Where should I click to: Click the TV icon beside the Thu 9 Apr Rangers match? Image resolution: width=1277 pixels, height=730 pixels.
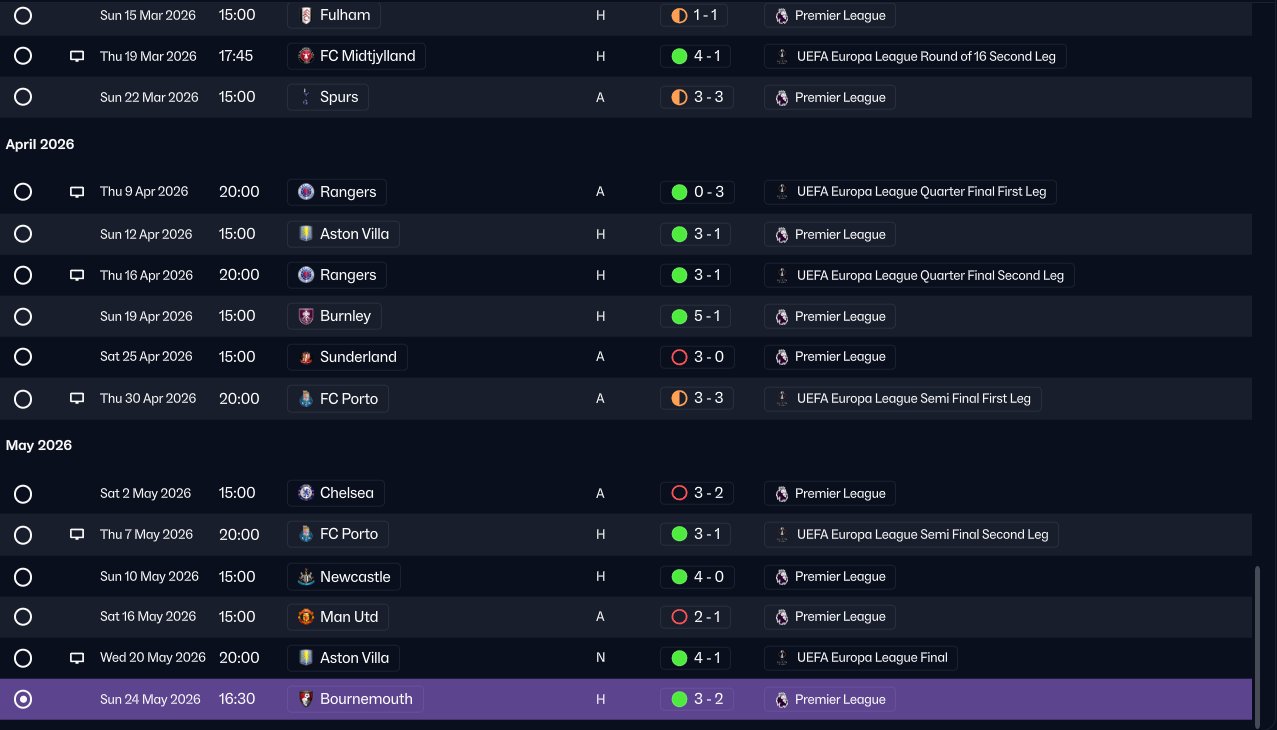point(77,192)
